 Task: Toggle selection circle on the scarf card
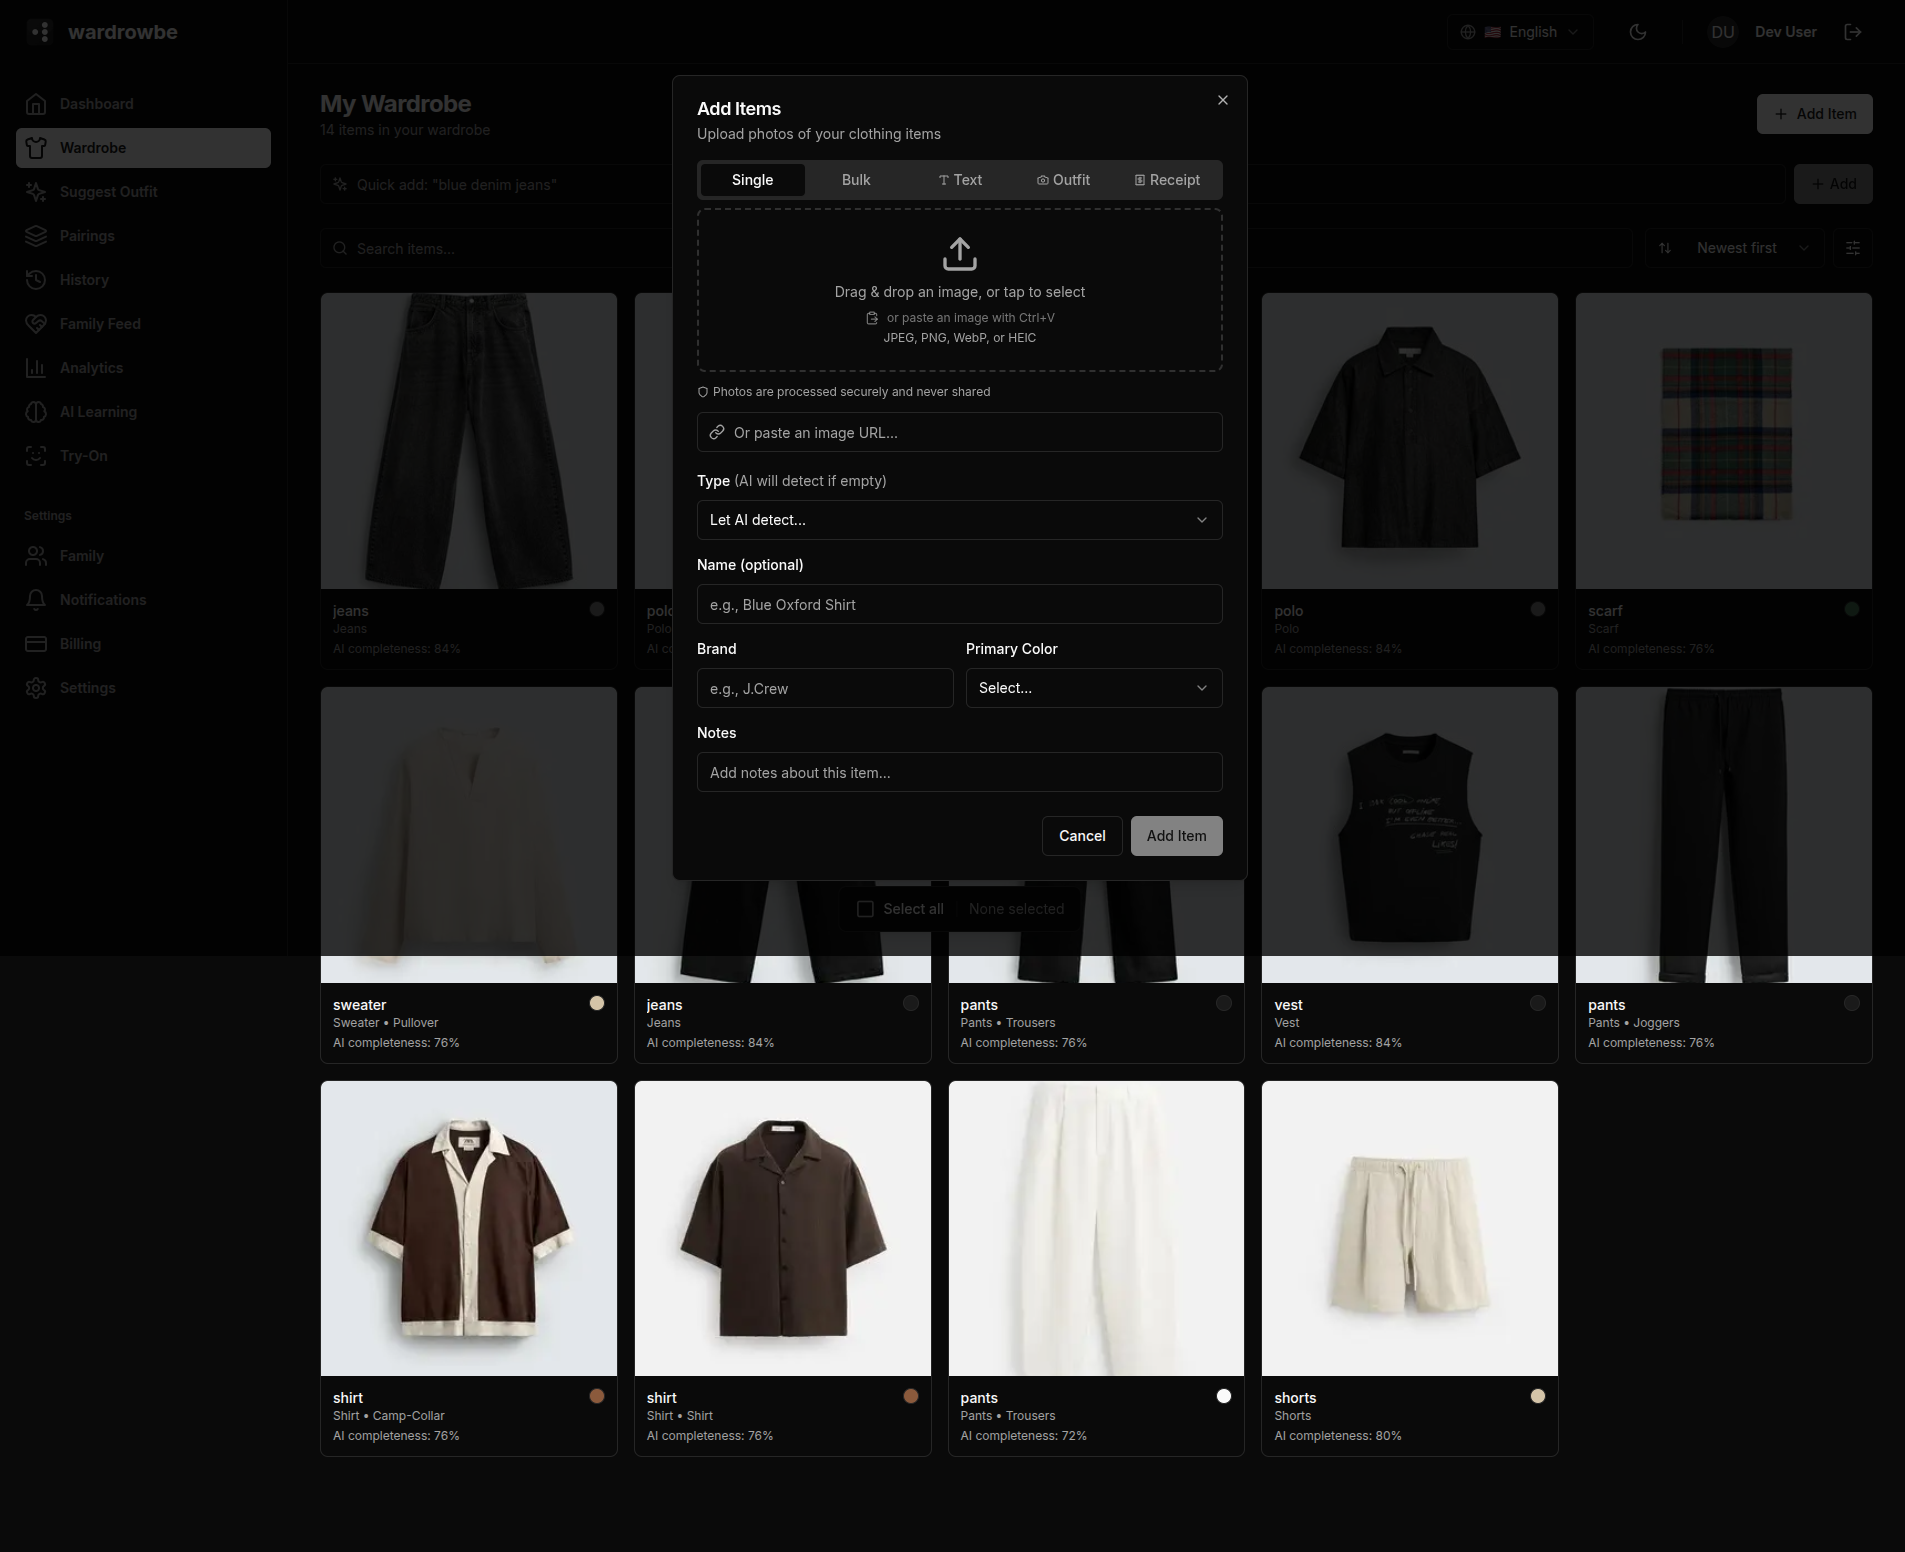pos(1851,608)
